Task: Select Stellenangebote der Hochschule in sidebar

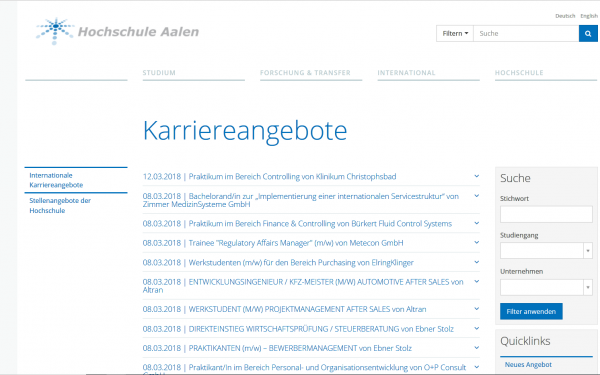Action: (x=60, y=205)
